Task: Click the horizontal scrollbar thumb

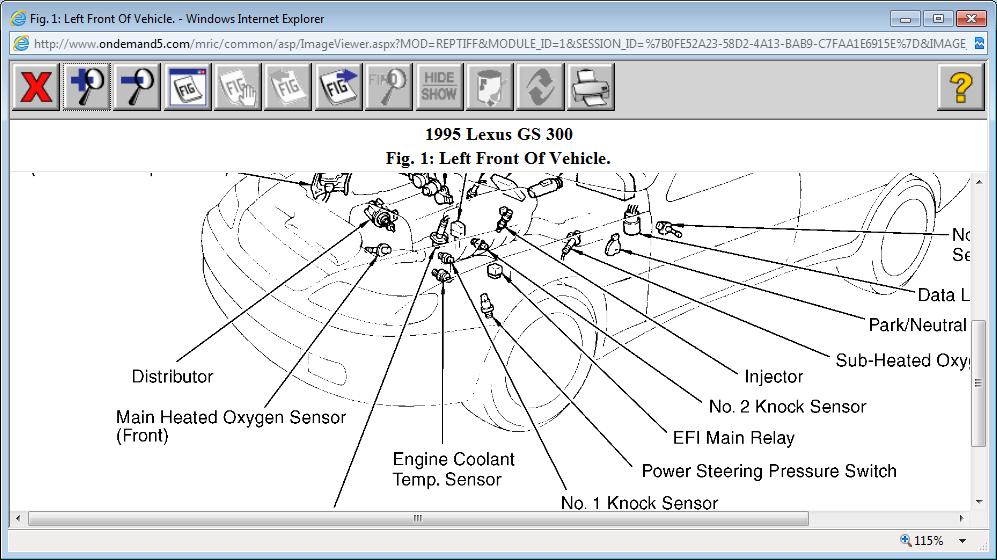Action: click(x=418, y=518)
